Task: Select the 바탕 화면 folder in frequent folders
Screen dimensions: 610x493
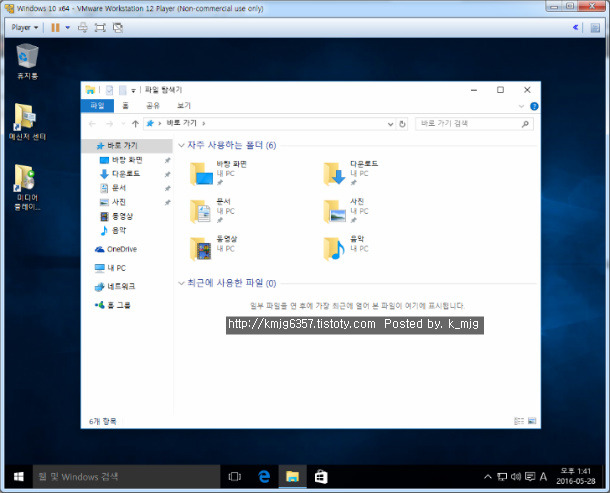Action: click(219, 173)
